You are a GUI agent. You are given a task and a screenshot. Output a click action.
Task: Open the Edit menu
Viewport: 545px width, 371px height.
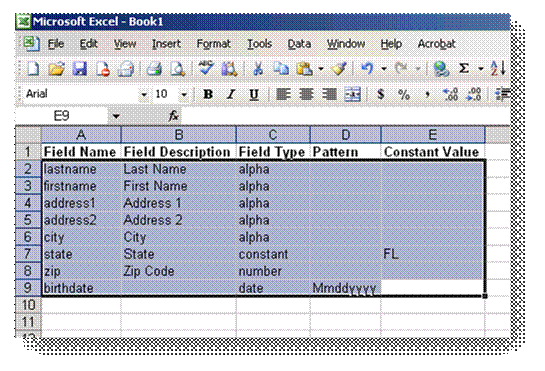(x=88, y=44)
